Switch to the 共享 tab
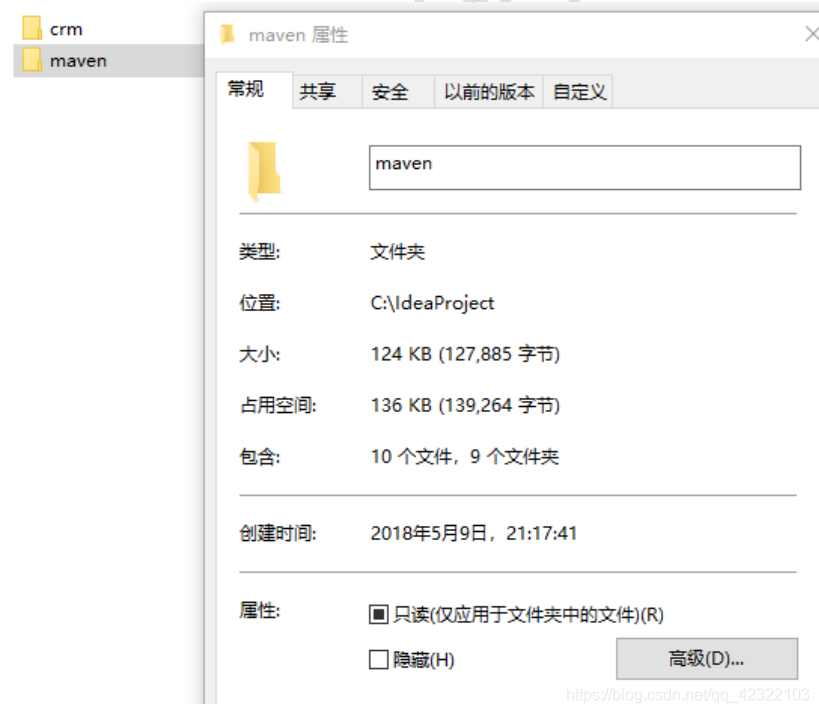 click(x=327, y=92)
